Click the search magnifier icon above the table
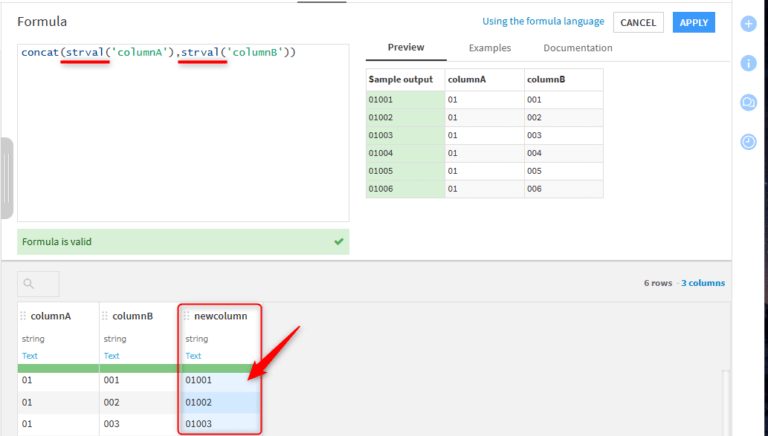 (29, 284)
